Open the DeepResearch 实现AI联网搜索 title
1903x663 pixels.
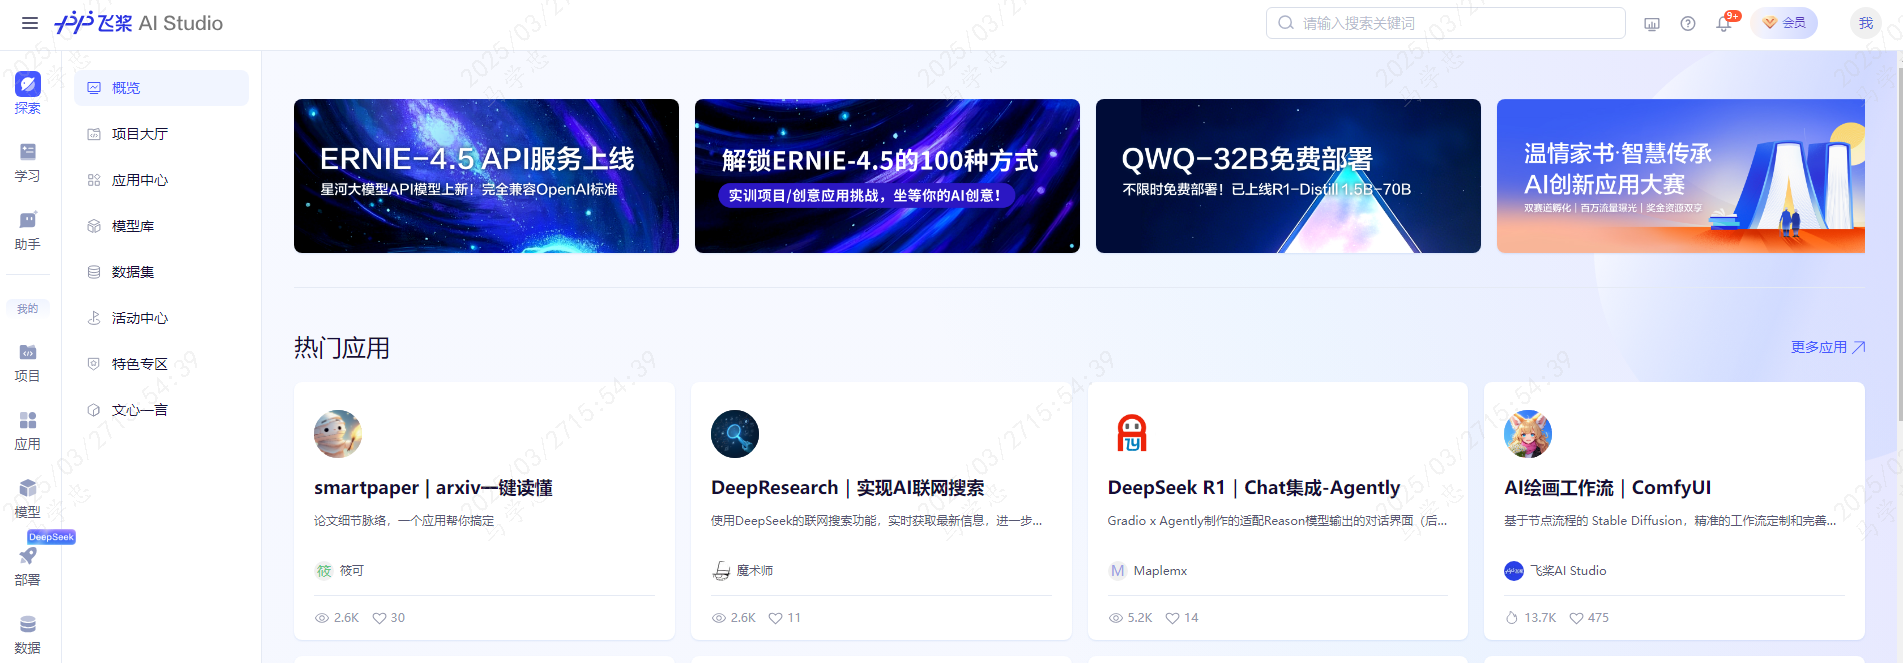point(847,488)
